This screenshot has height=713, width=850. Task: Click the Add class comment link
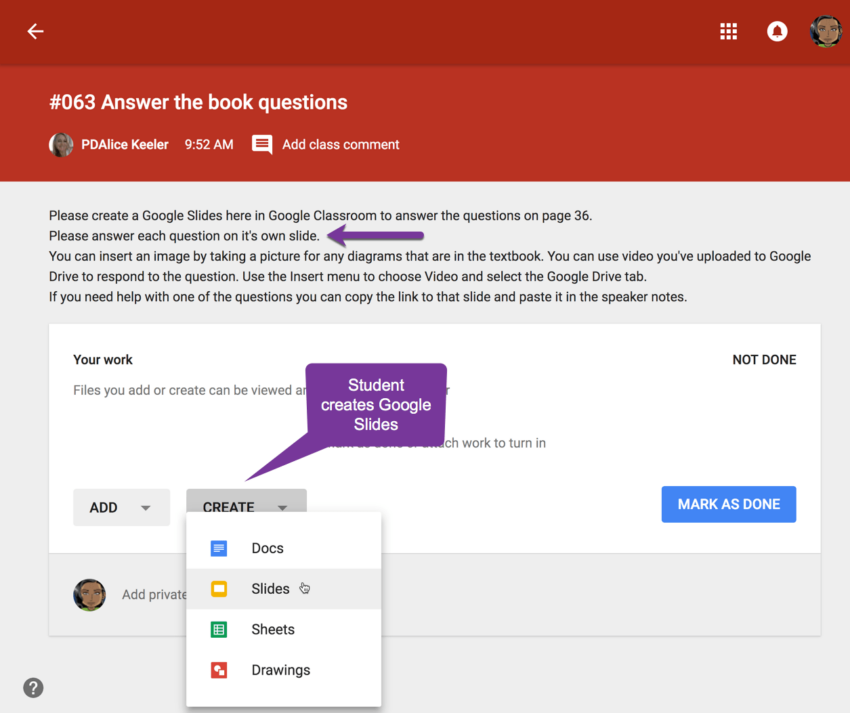(x=340, y=145)
